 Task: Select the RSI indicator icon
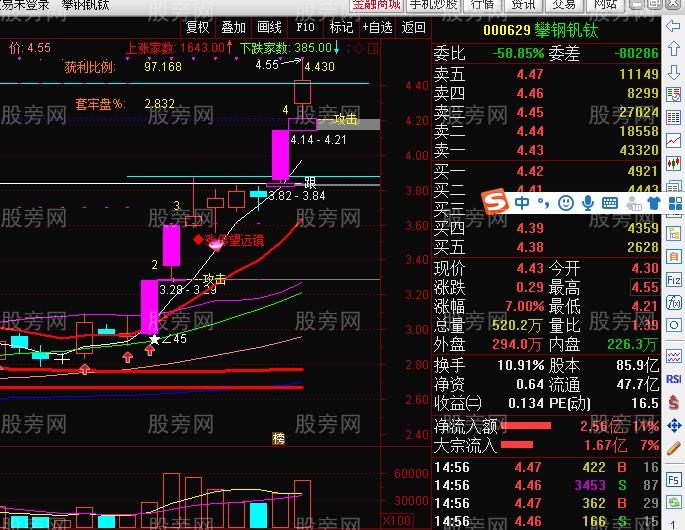tap(673, 379)
